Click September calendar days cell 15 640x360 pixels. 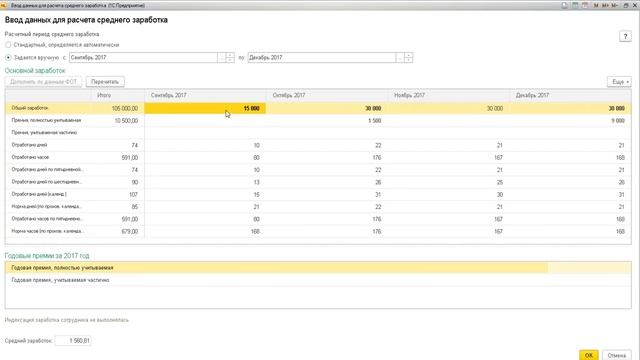[205, 194]
